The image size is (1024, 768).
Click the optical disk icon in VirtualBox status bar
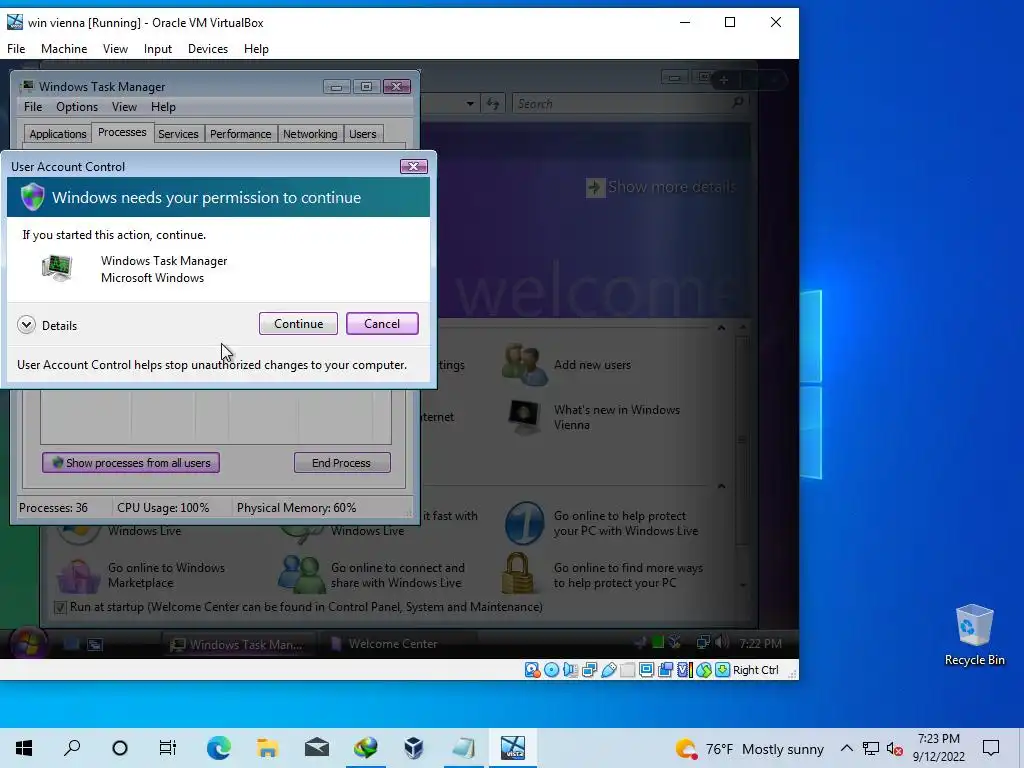551,670
